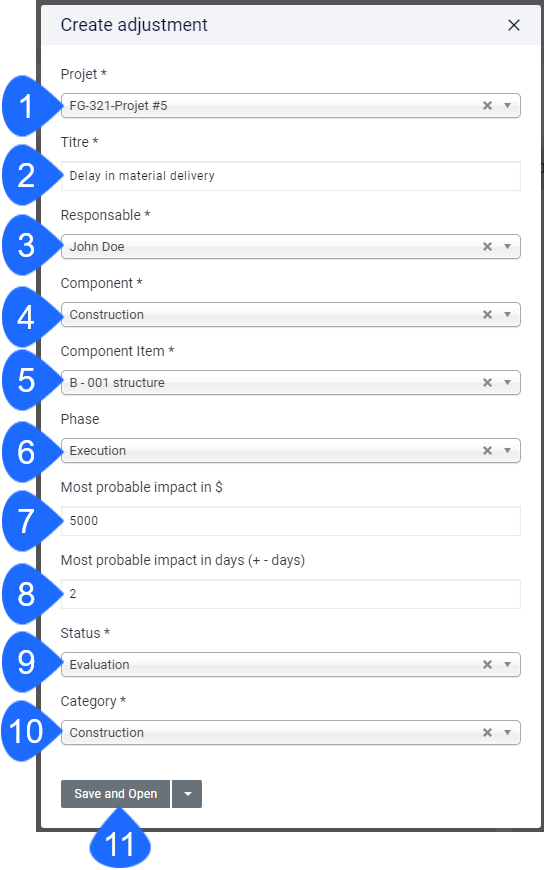Clear the Component Item selection
This screenshot has height=870, width=544.
(x=487, y=382)
